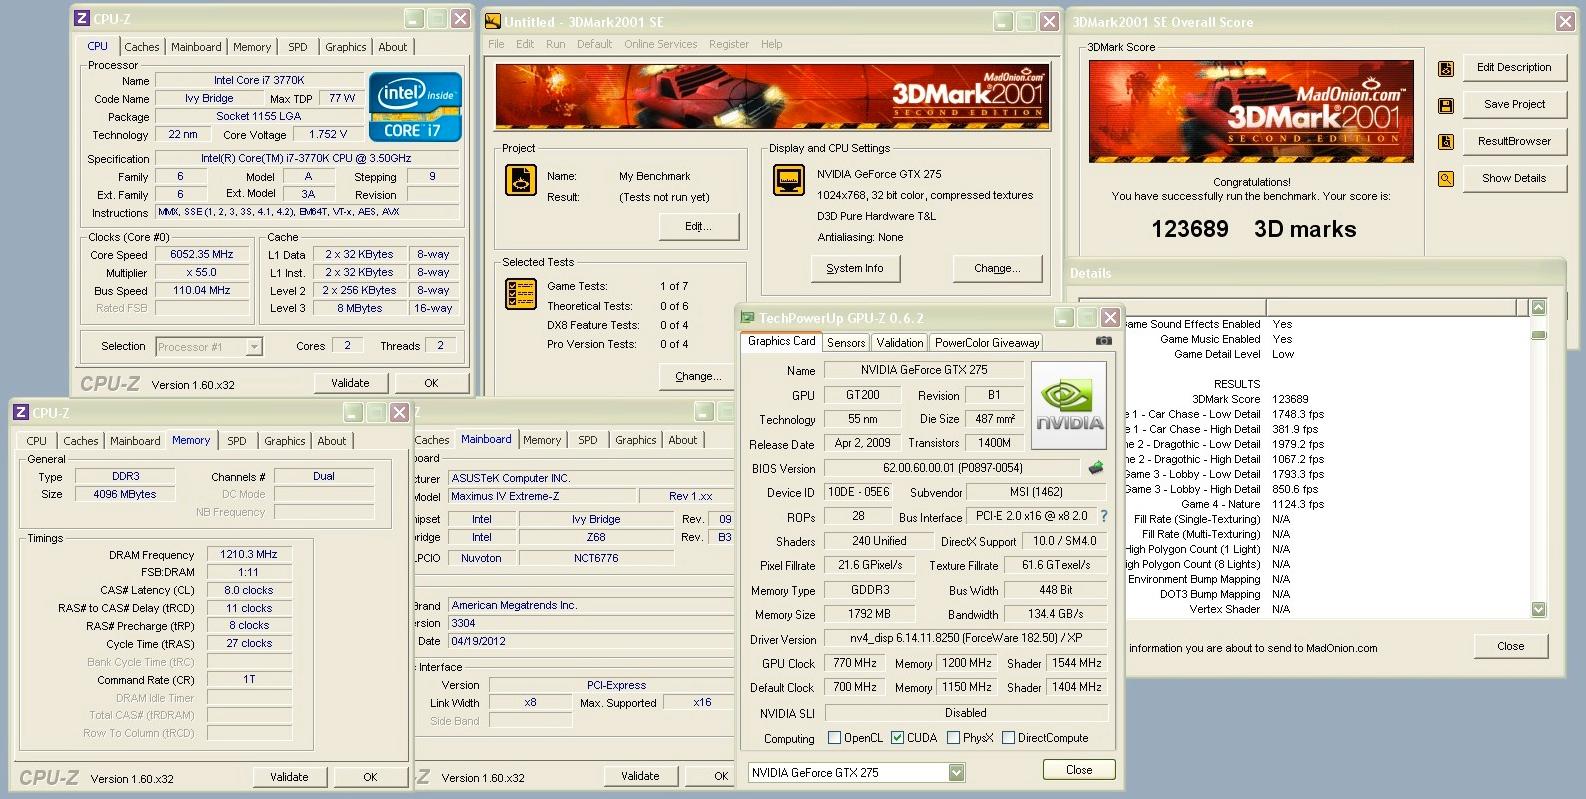Switch to SPD tab in top CPU-Z window
Screen dimensions: 1586x799
[x=298, y=47]
